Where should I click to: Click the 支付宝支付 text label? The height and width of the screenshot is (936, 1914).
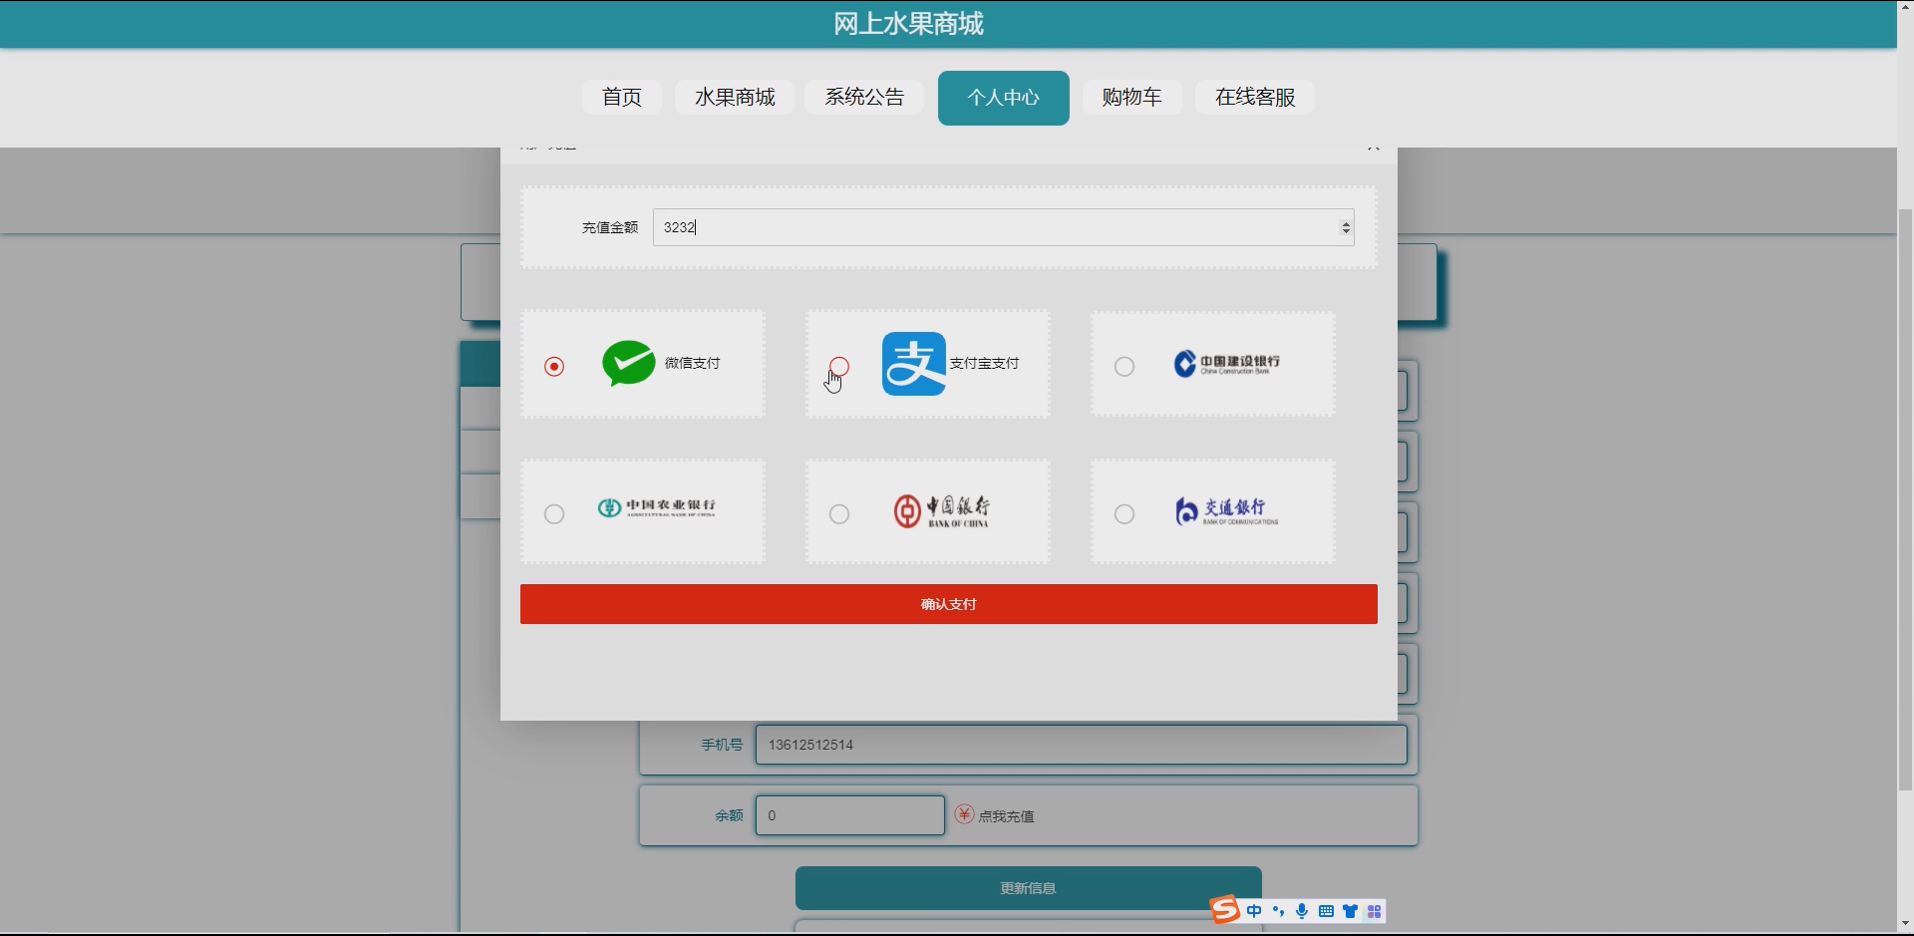pos(984,363)
